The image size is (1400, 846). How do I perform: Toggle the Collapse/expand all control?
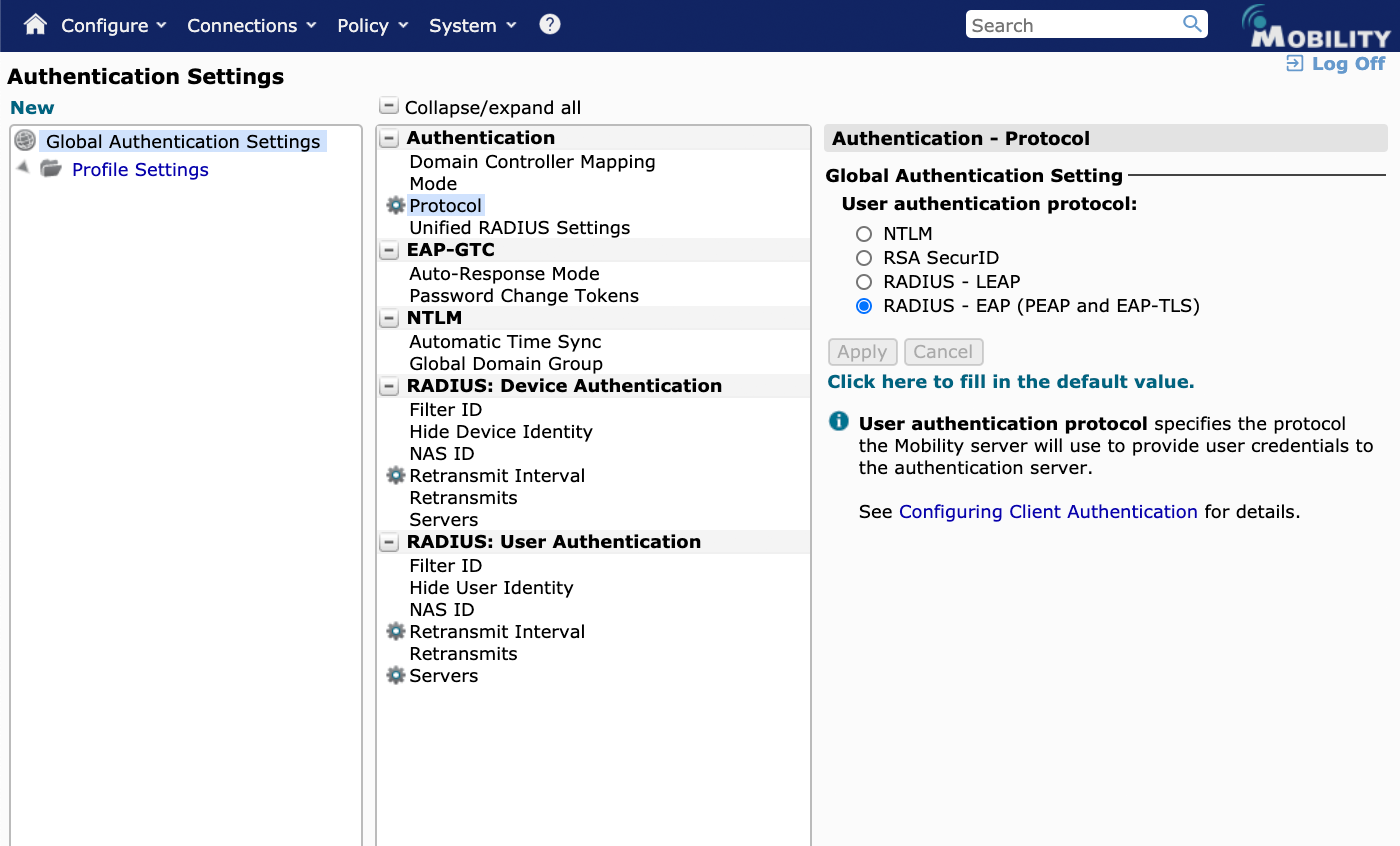389,107
